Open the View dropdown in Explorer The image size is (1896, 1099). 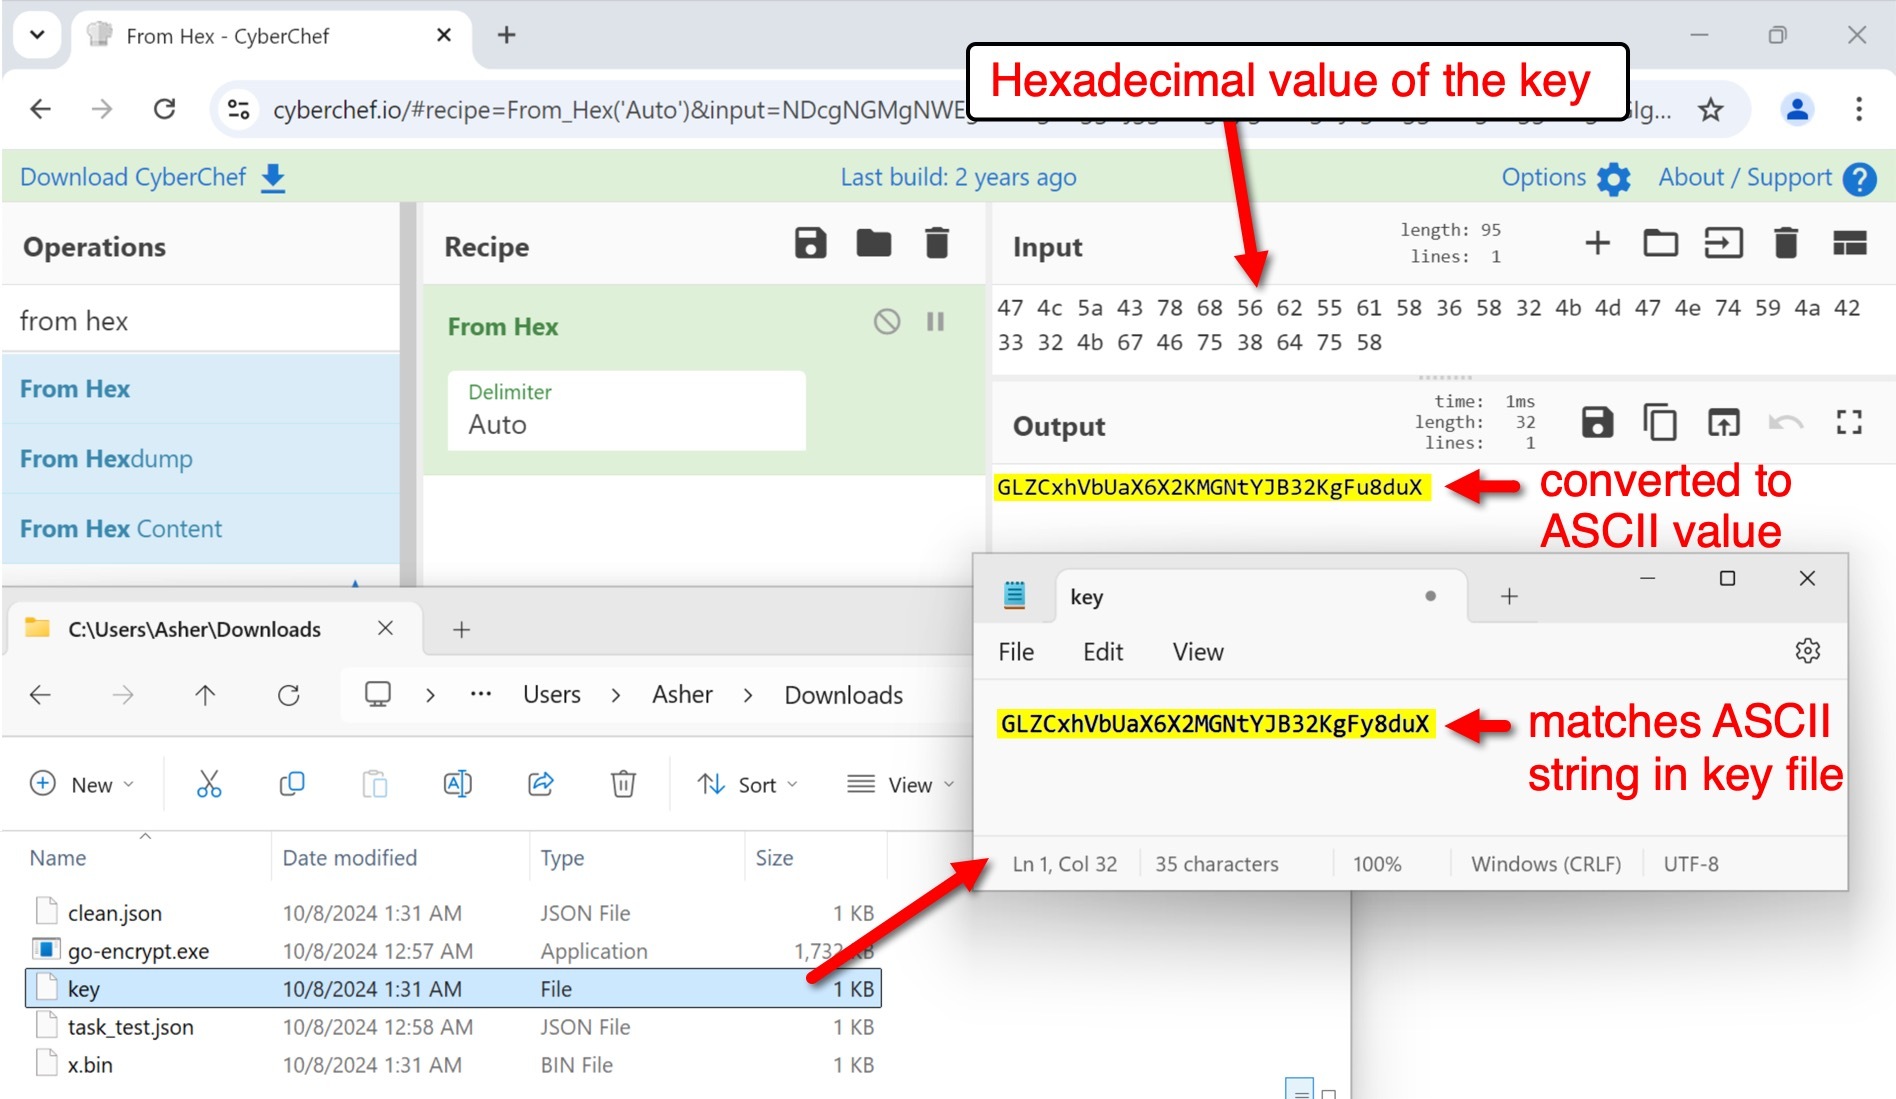coord(900,785)
